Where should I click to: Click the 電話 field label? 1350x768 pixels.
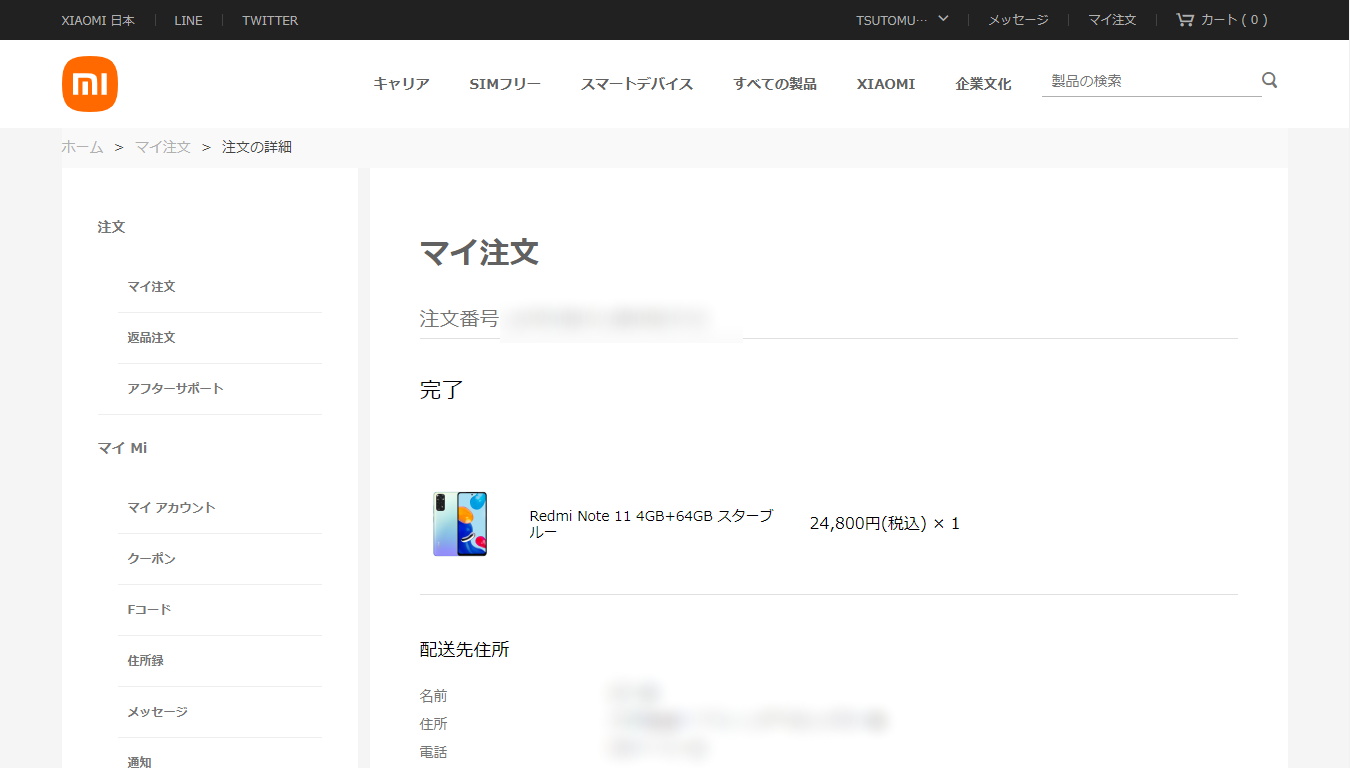pos(434,751)
